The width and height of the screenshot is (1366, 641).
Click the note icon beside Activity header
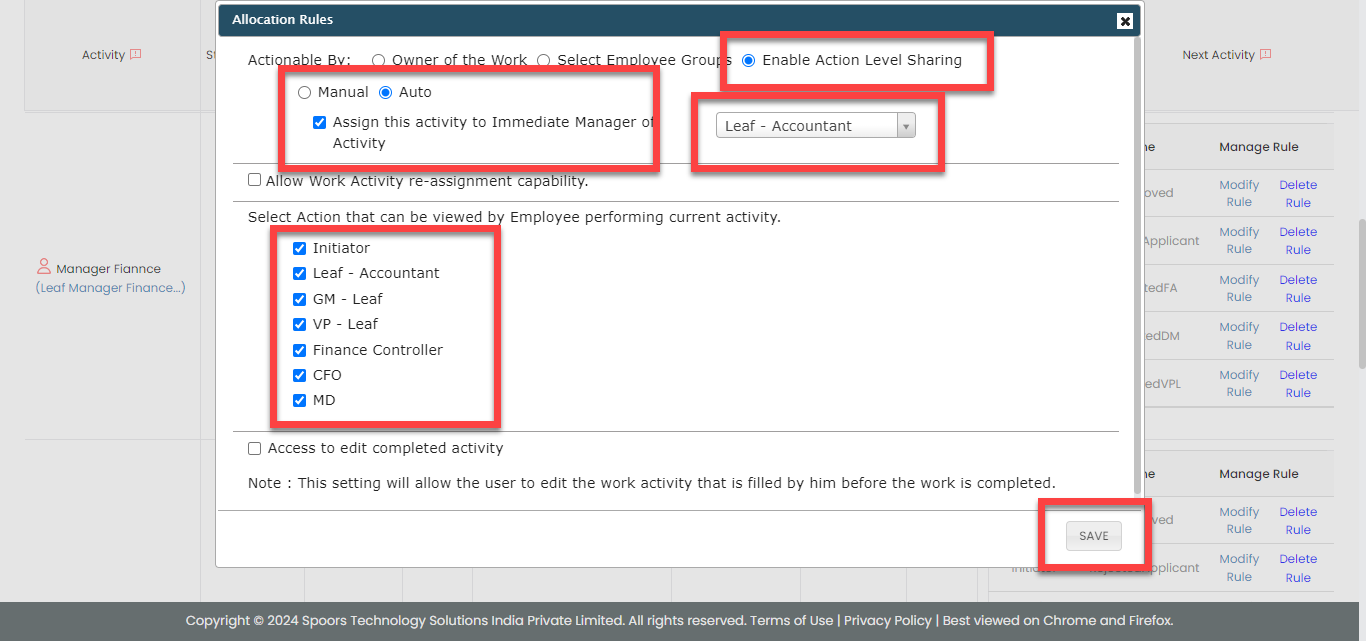(x=136, y=55)
